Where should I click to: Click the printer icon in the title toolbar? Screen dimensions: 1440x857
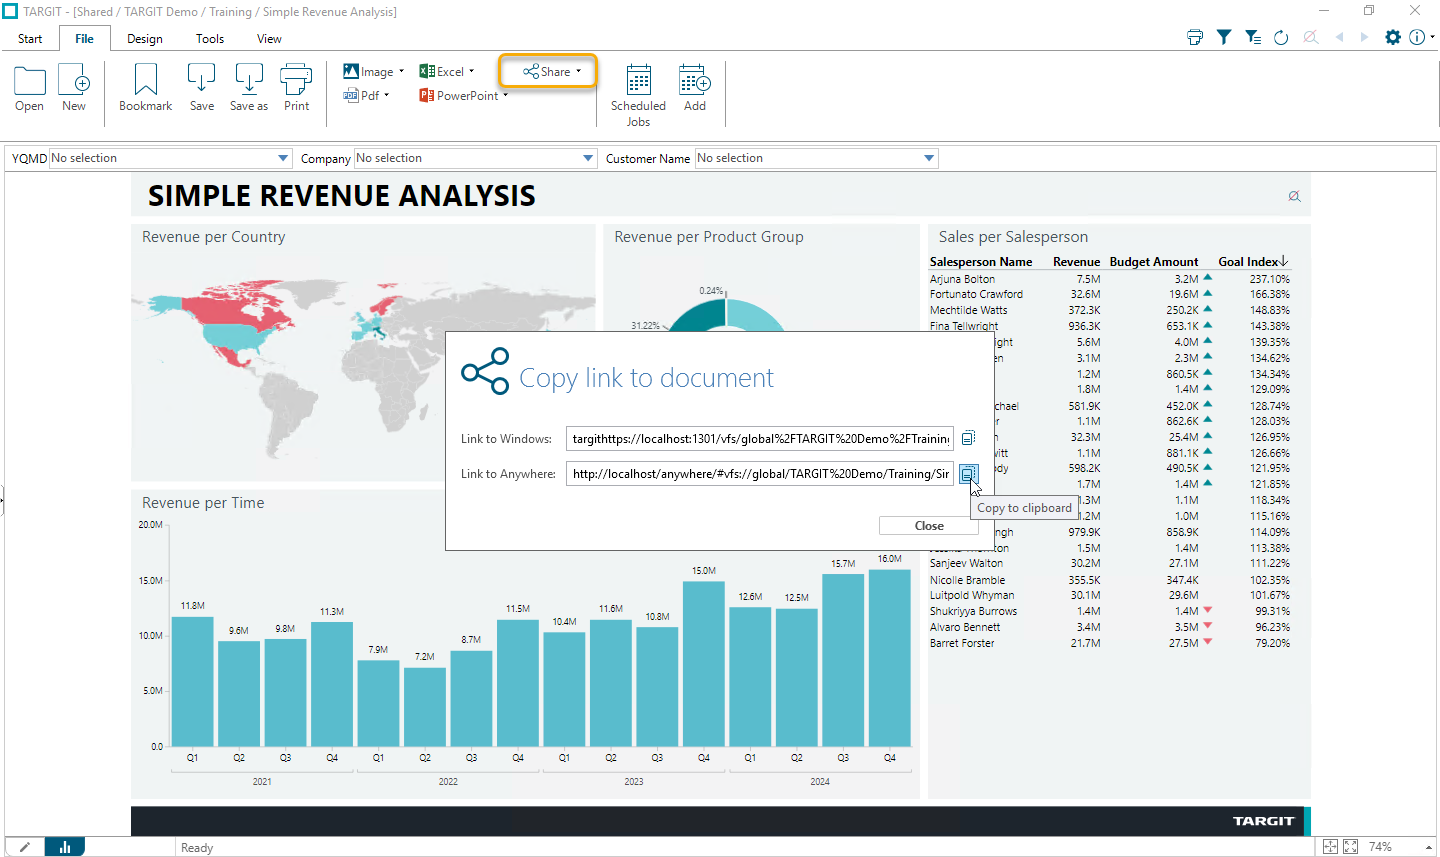tap(1195, 37)
